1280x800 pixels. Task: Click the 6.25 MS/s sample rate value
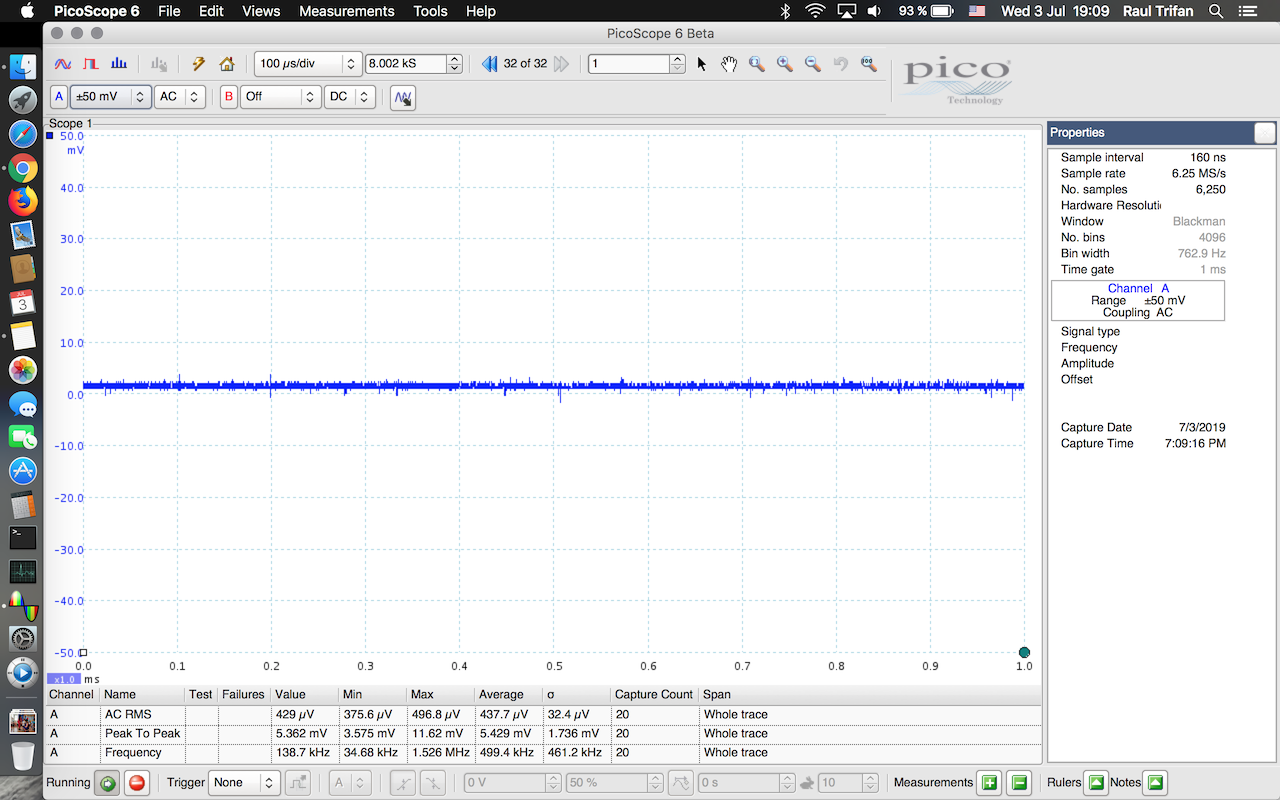1198,174
